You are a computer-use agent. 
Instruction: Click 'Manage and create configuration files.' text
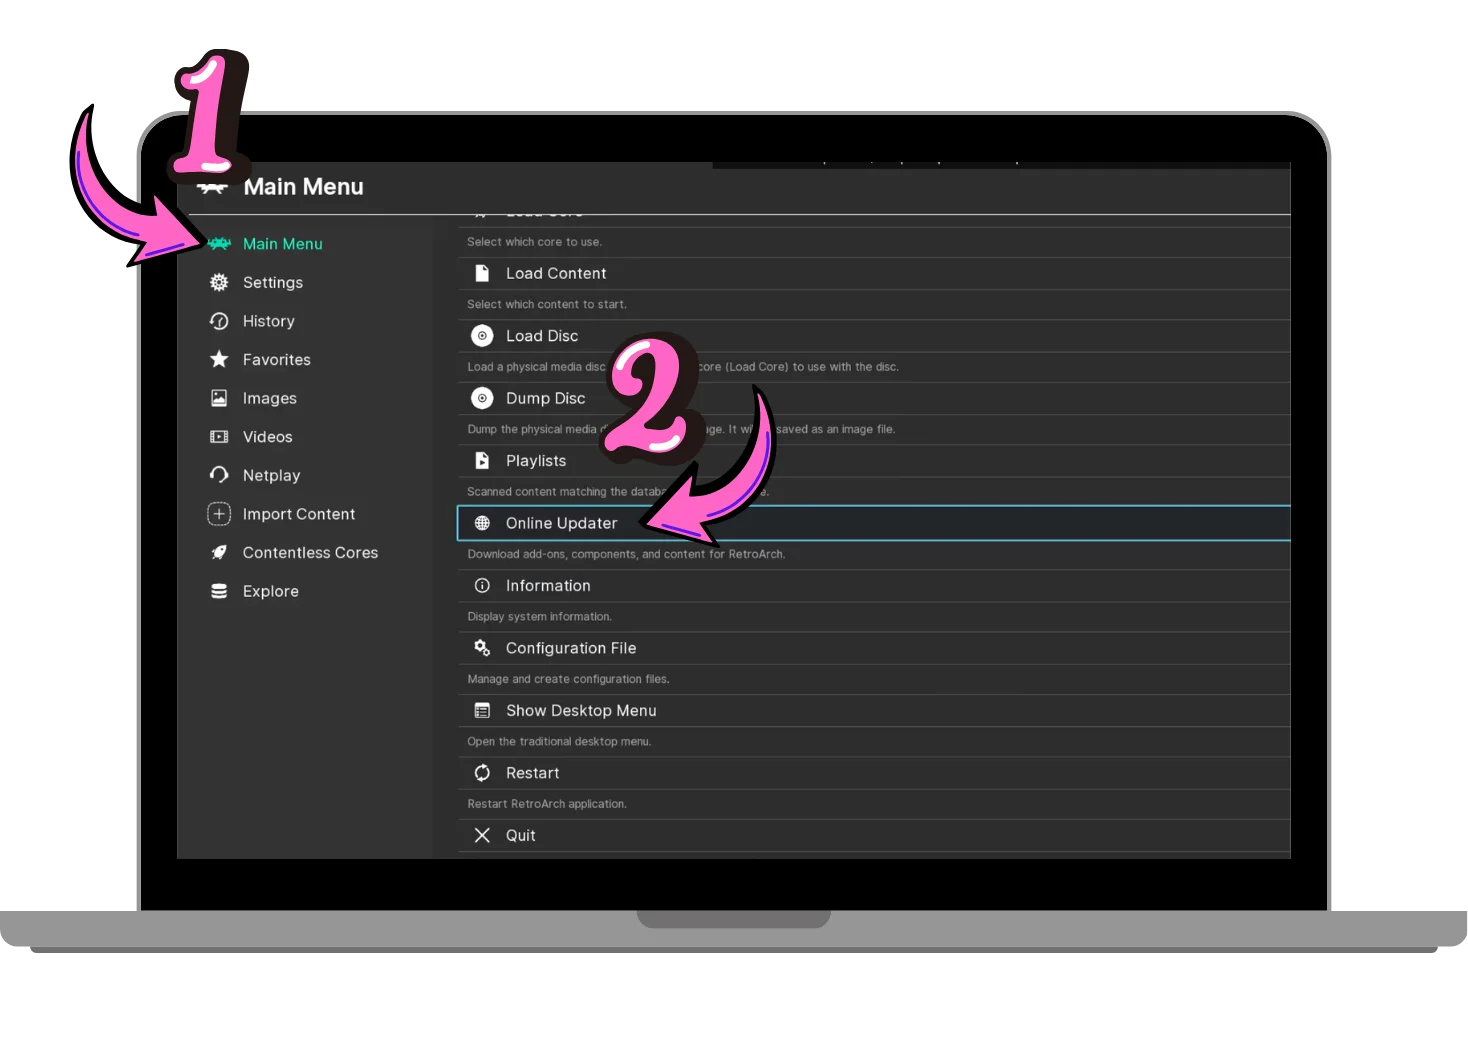[568, 679]
